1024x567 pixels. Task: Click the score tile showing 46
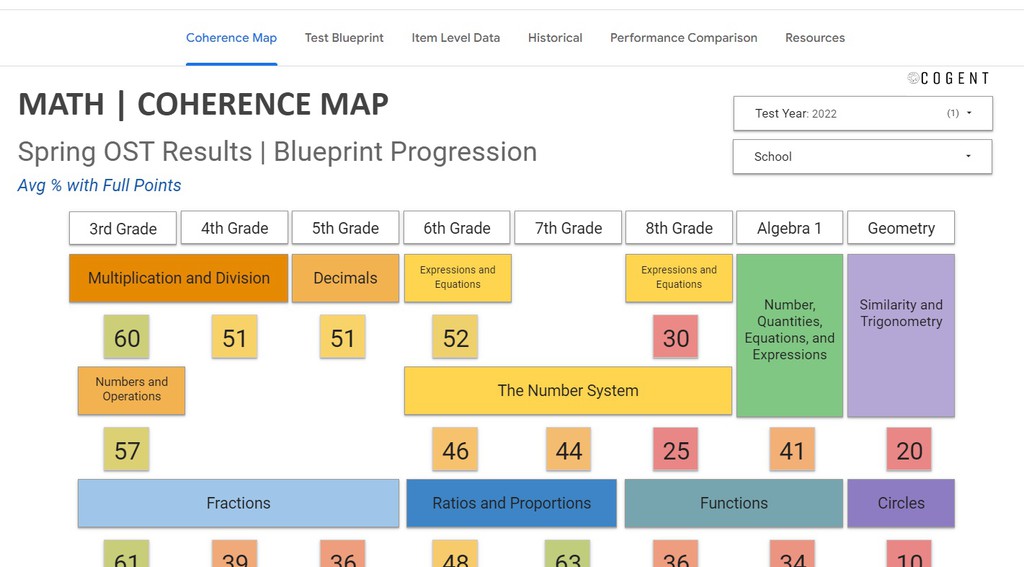pyautogui.click(x=455, y=449)
